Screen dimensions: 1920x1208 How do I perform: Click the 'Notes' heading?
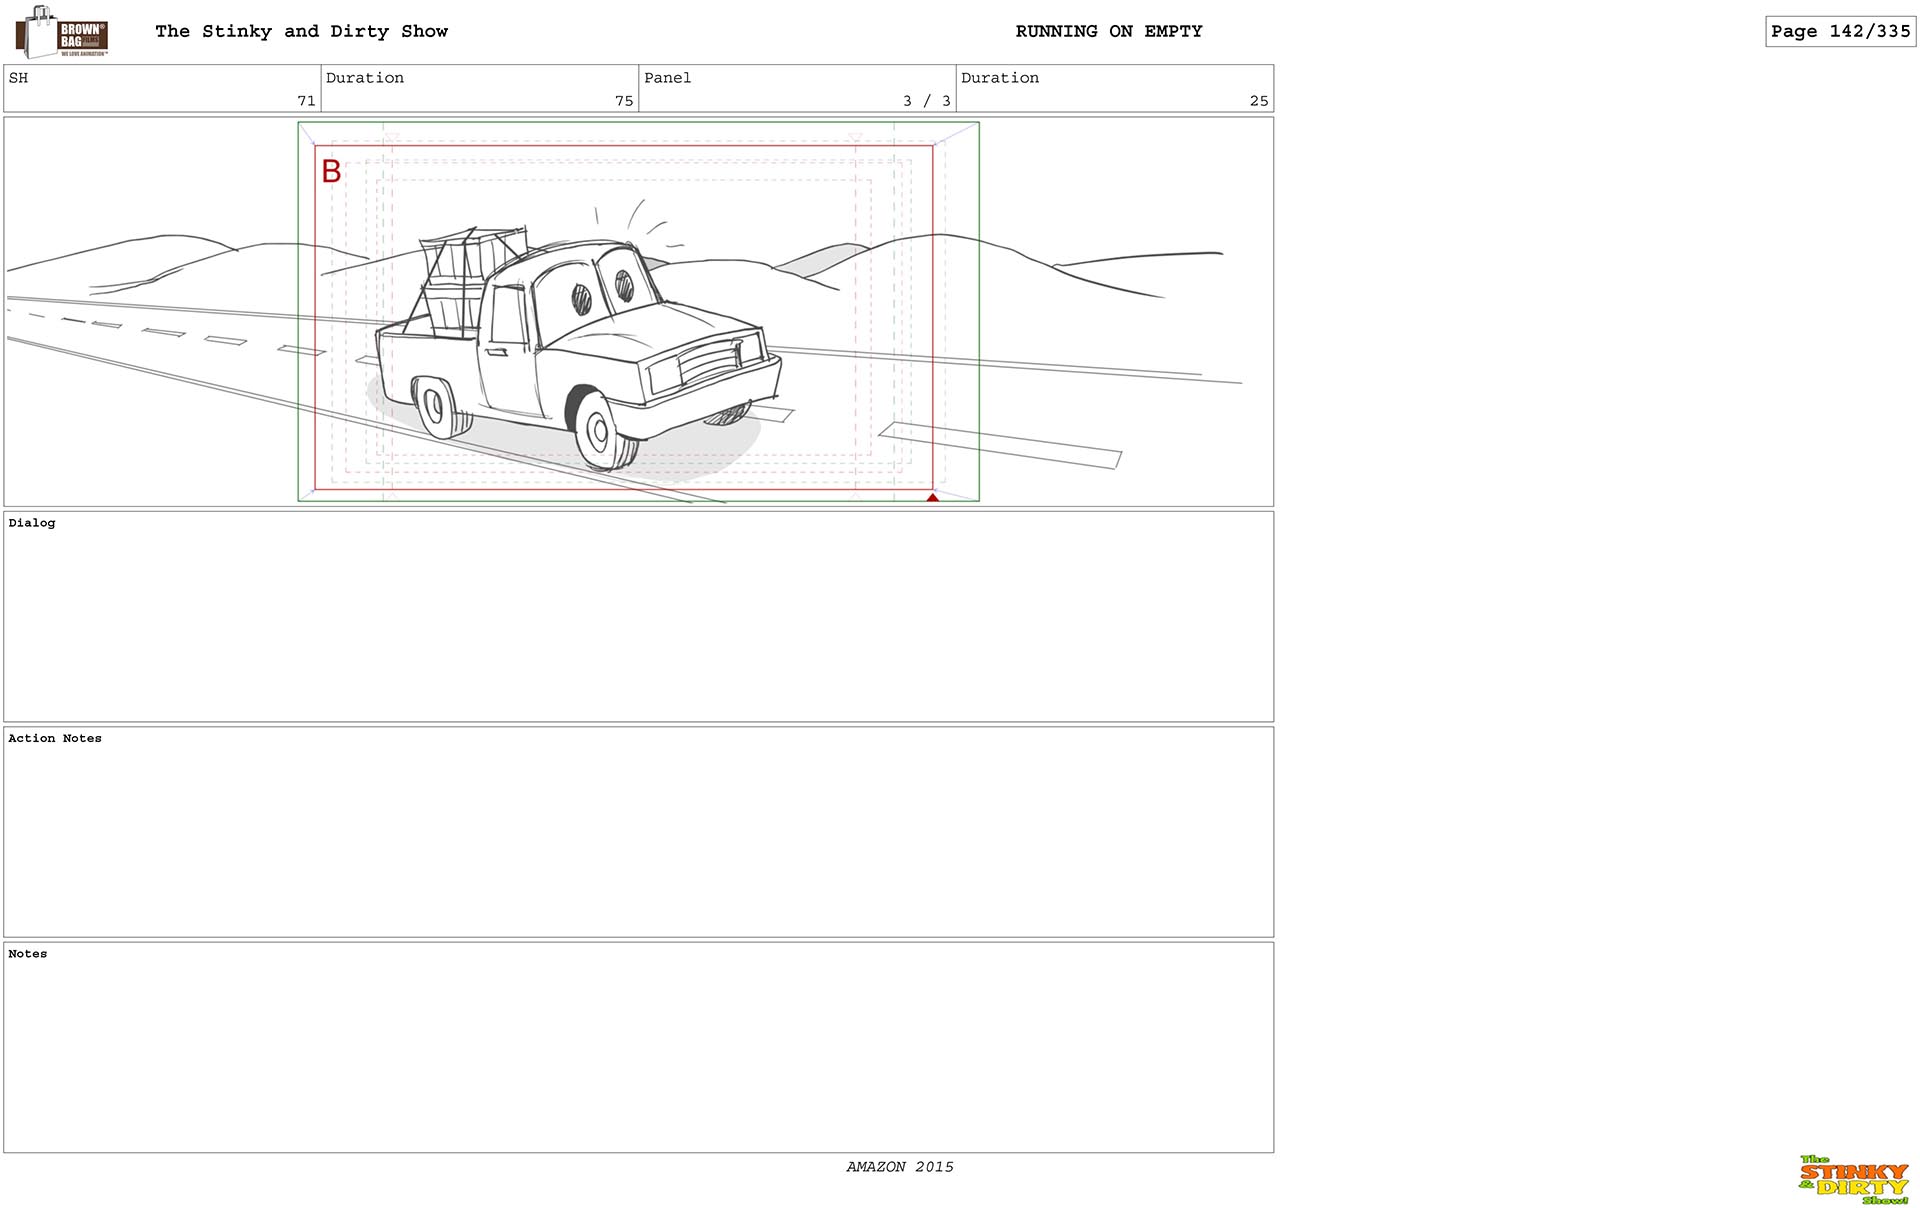[x=28, y=954]
